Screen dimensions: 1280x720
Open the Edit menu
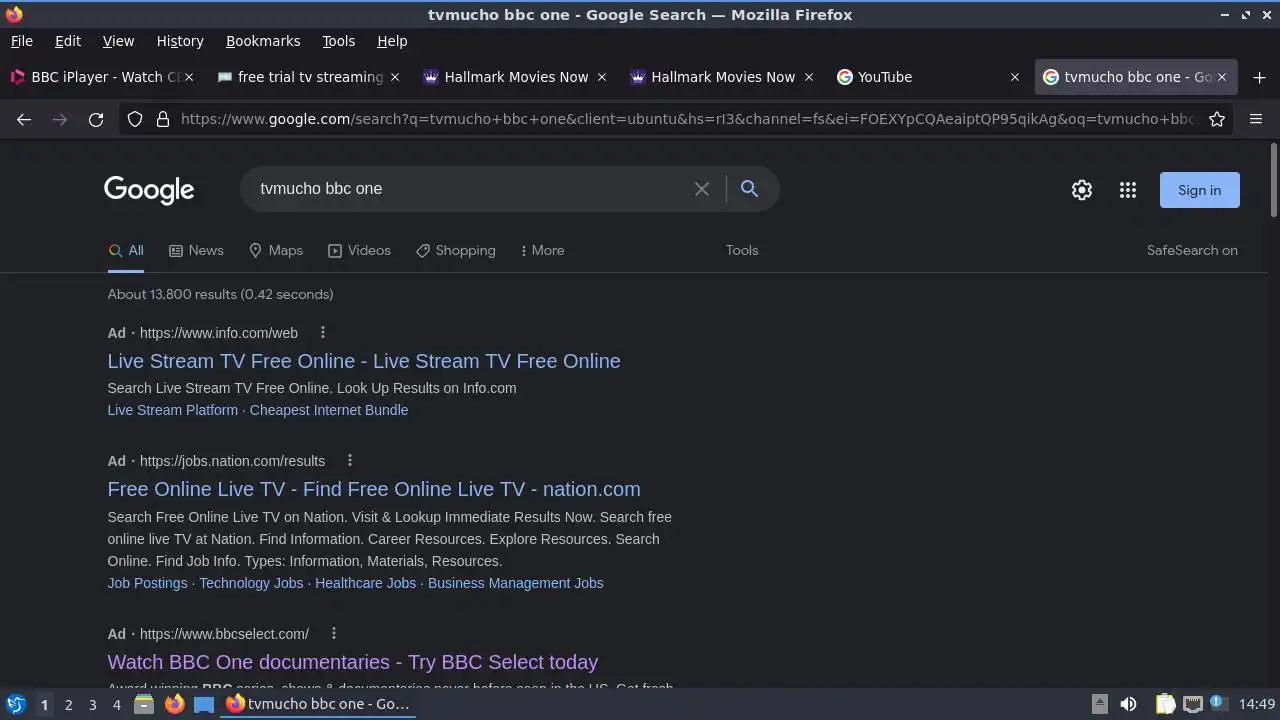(x=68, y=41)
